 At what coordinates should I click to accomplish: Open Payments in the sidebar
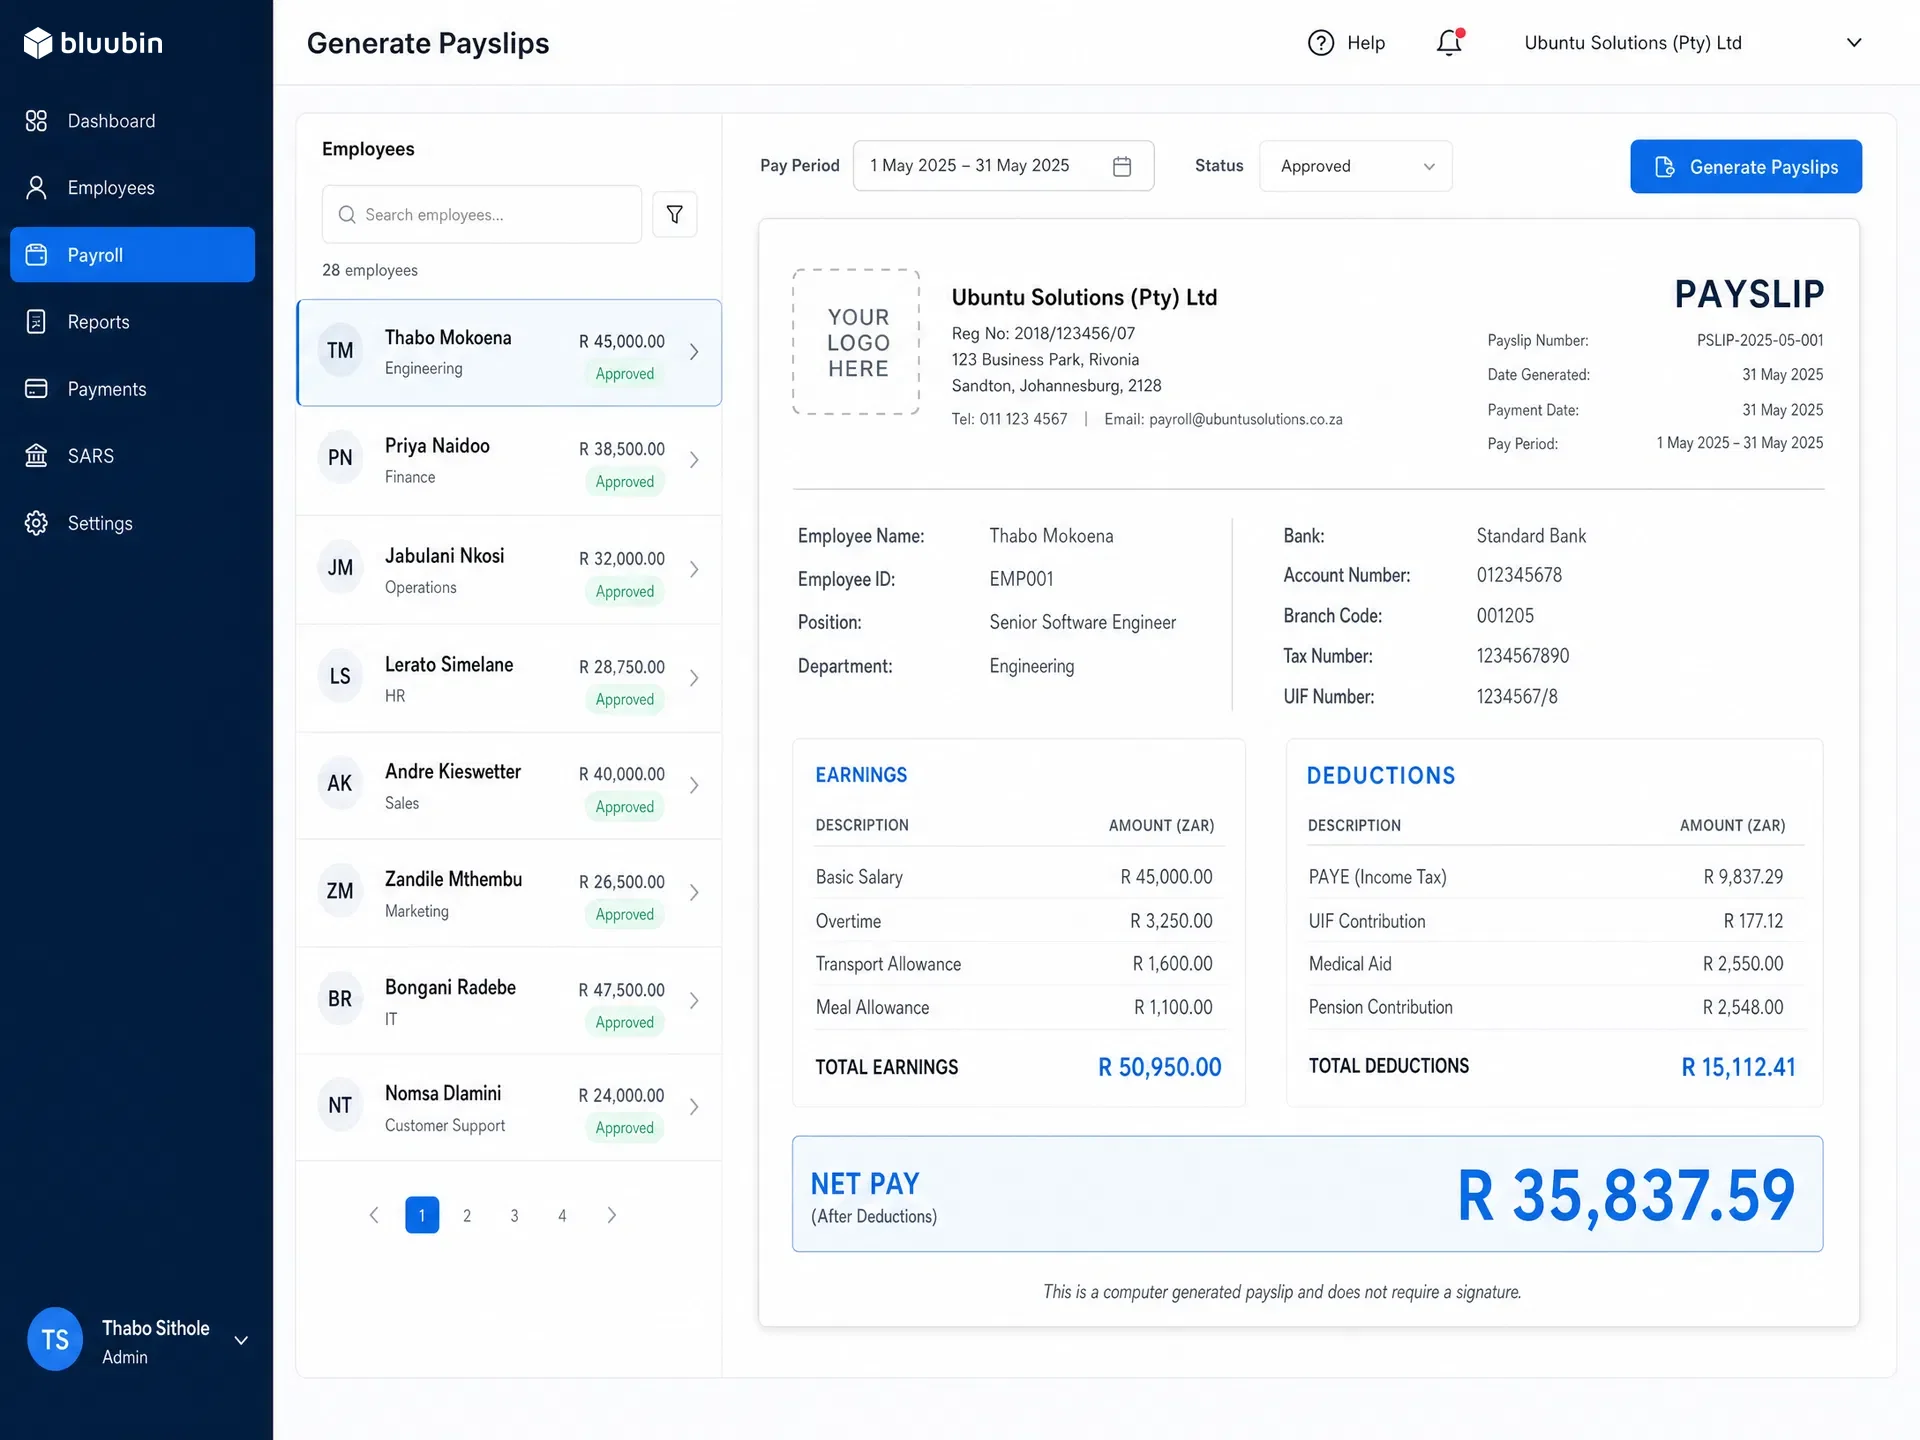coord(132,389)
